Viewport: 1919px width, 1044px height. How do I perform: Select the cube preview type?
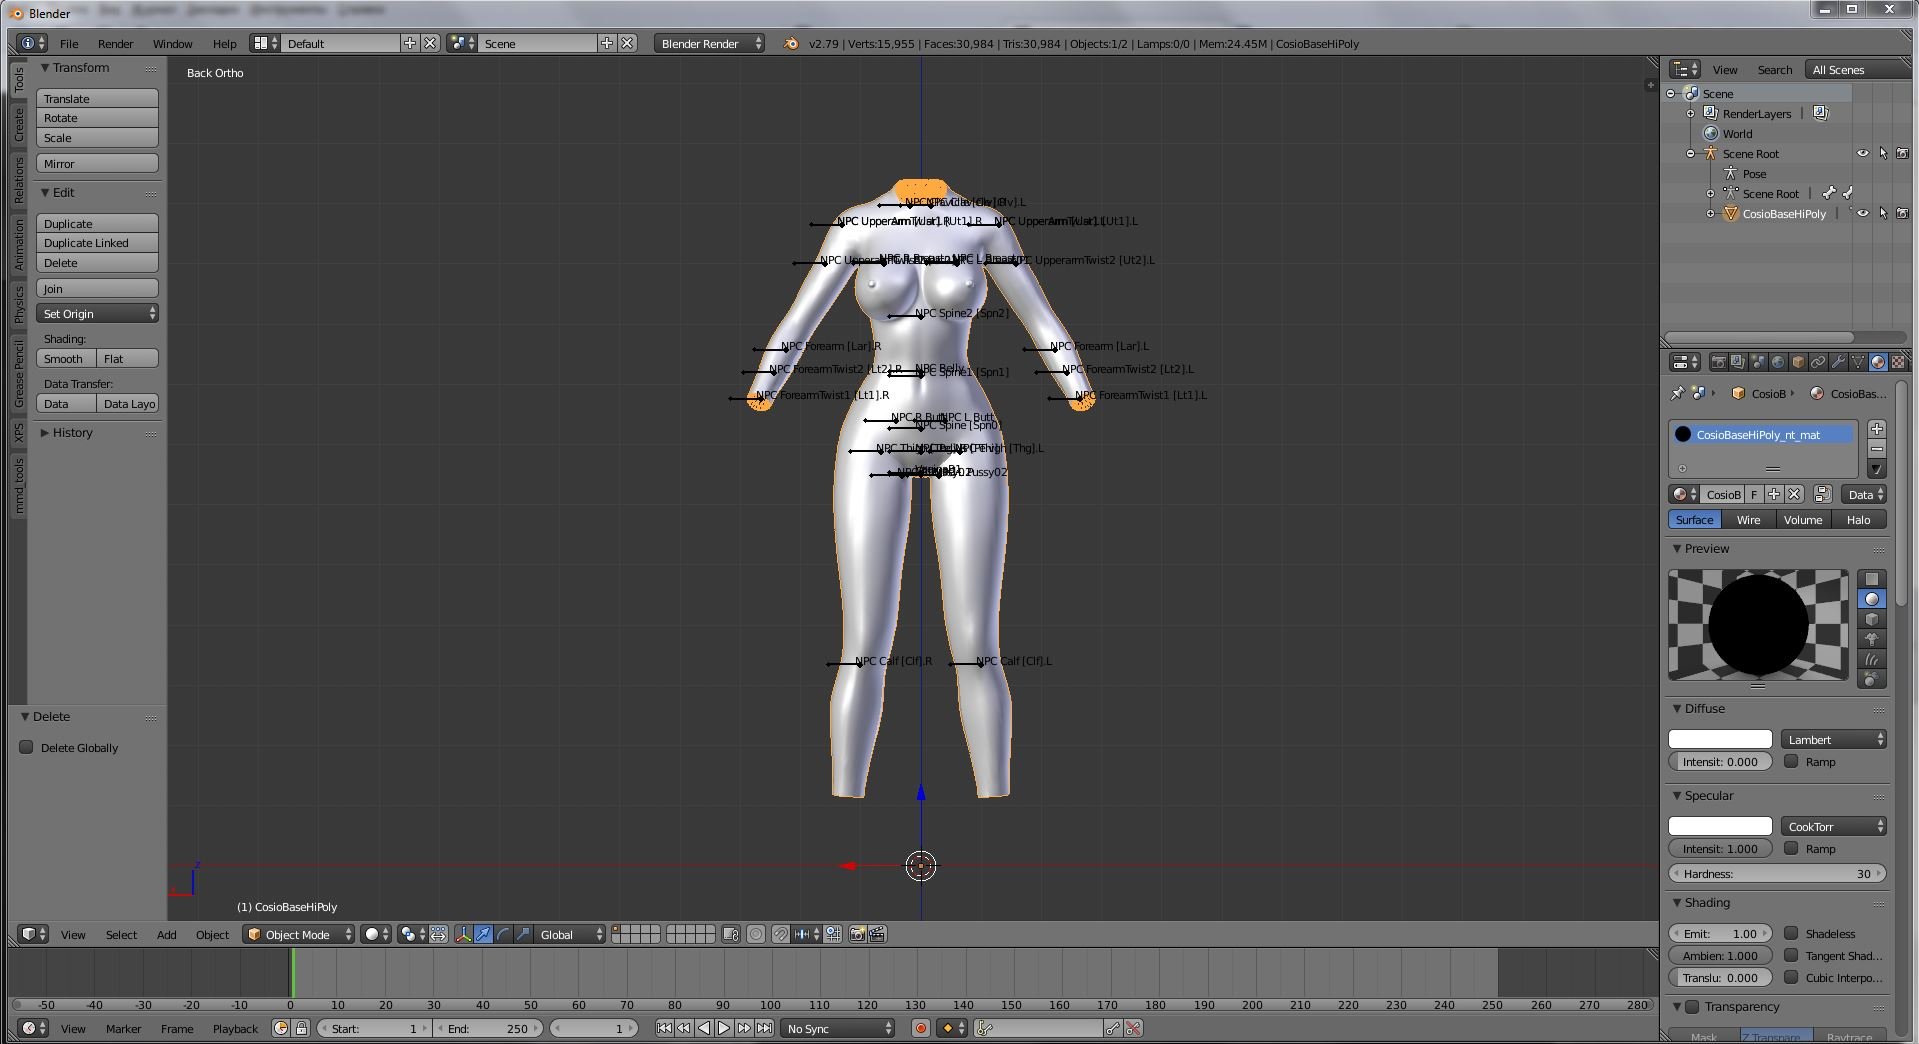pos(1872,619)
